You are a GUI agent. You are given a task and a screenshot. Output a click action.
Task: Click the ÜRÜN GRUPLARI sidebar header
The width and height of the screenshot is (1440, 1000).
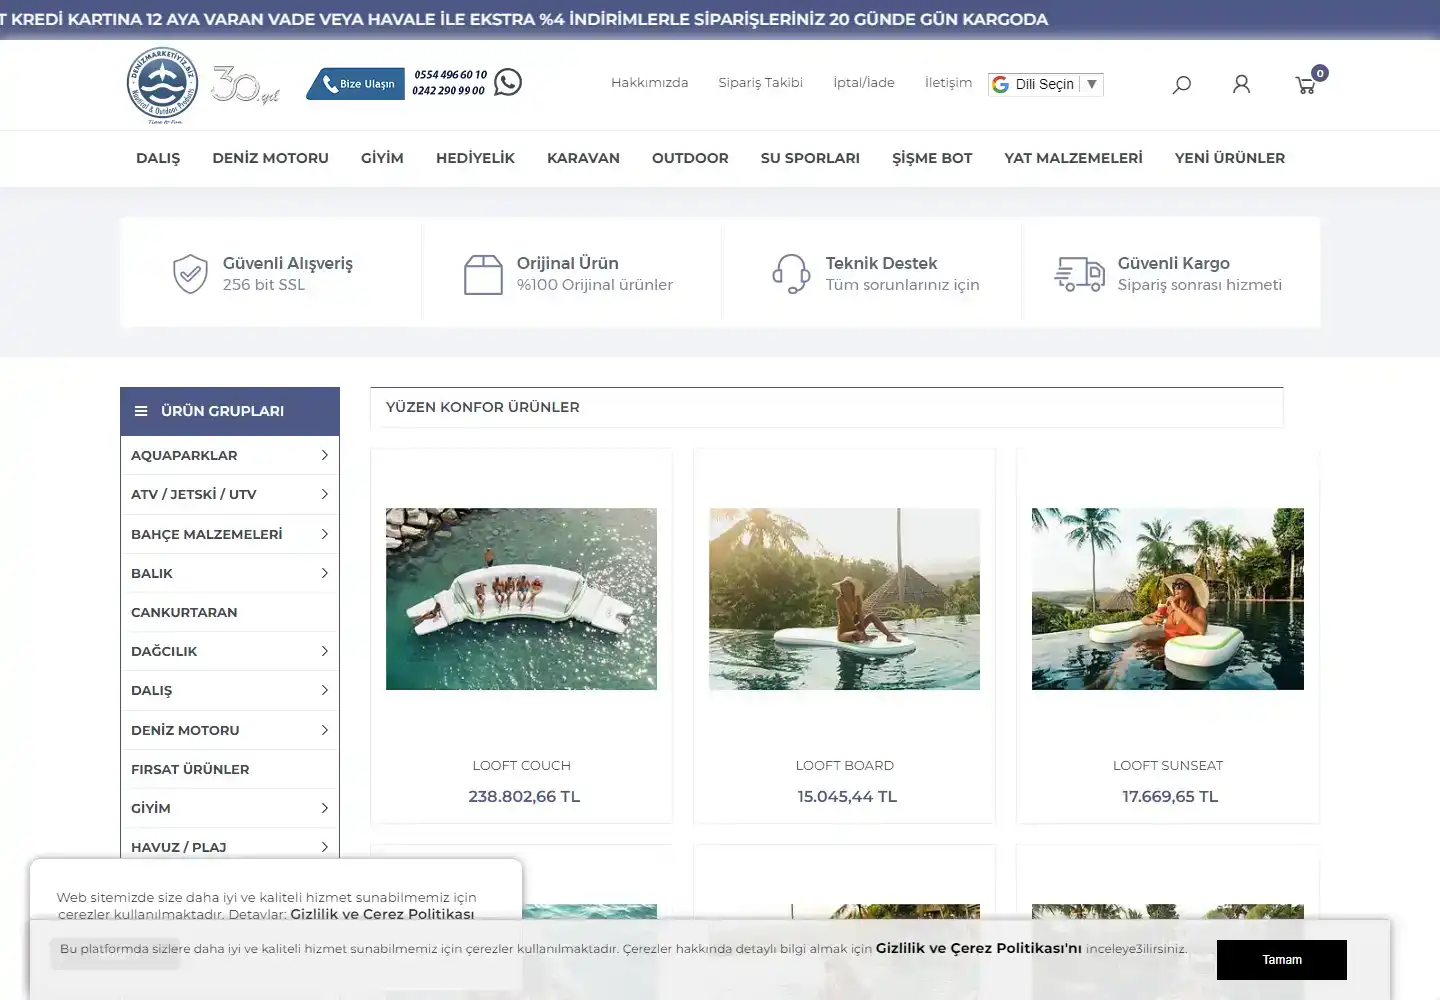230,411
